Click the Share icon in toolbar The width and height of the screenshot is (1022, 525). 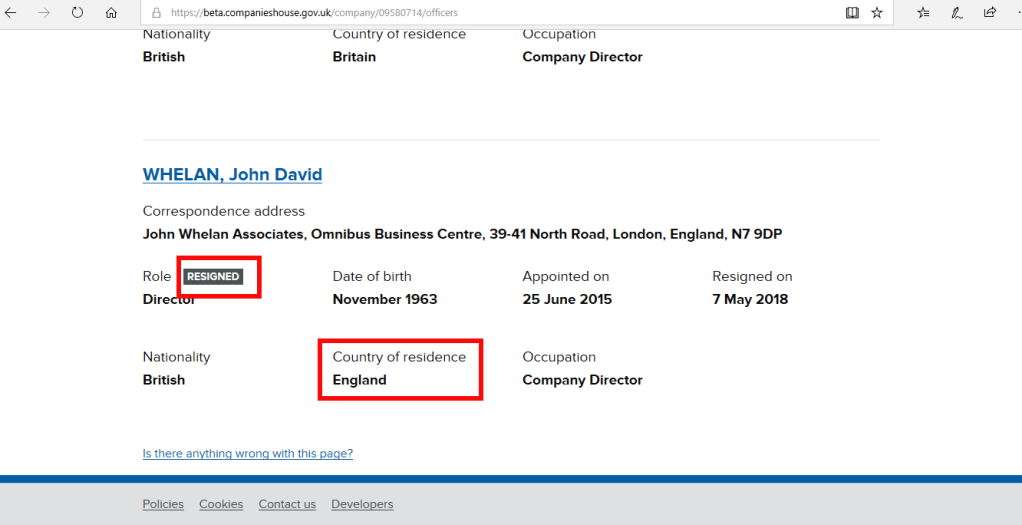click(x=990, y=13)
